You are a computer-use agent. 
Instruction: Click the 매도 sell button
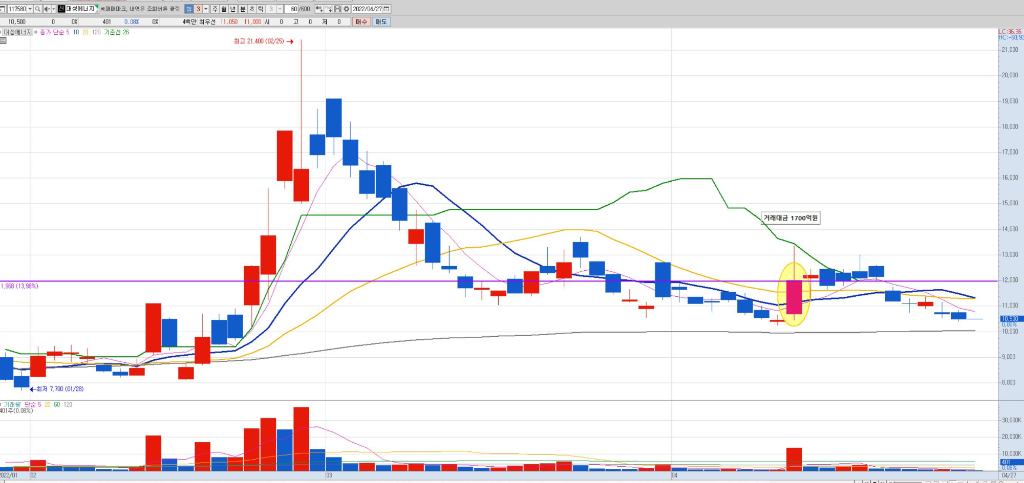point(381,22)
